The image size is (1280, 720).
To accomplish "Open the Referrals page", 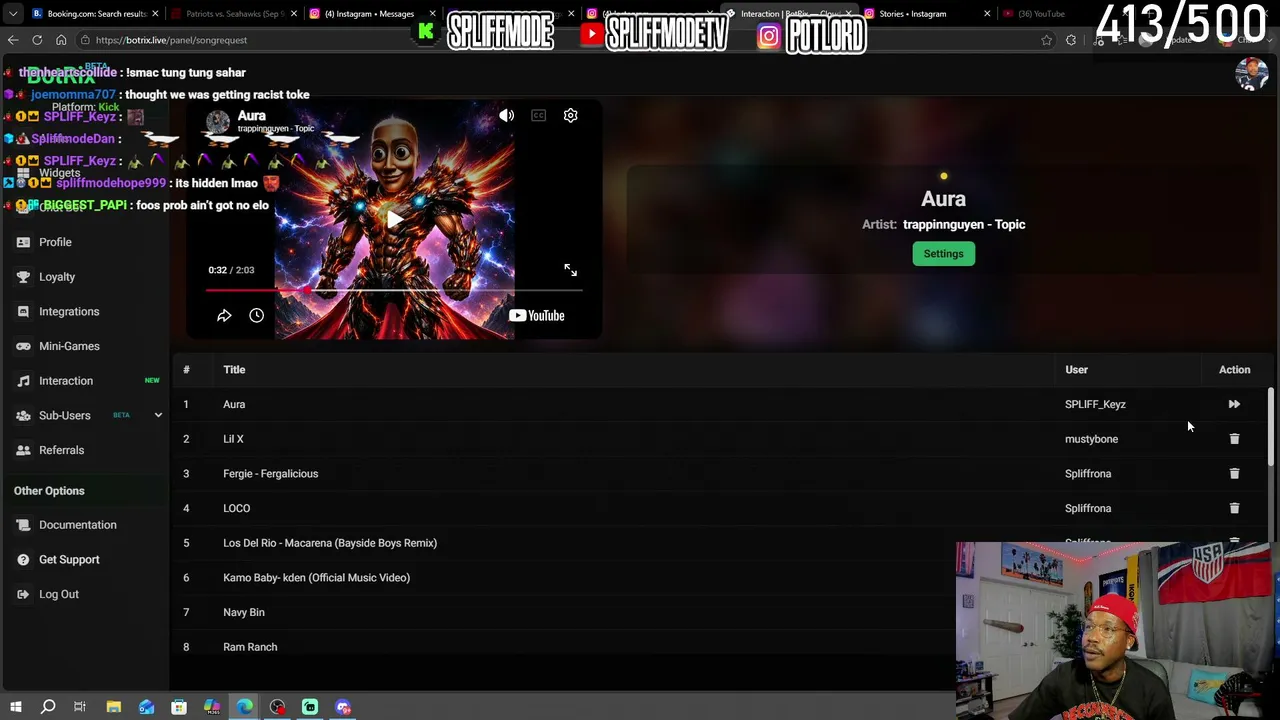I will coord(61,450).
